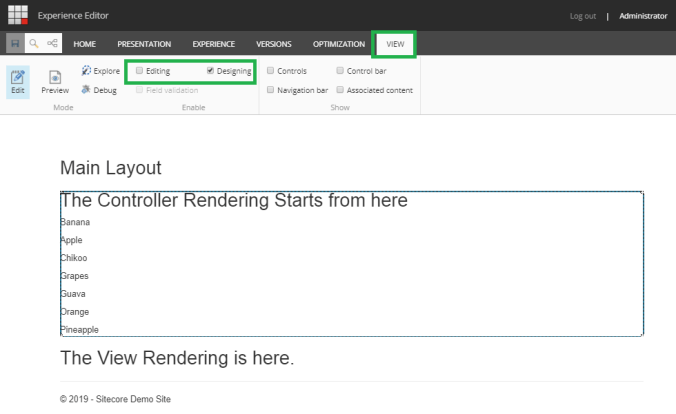The image size is (676, 414).
Task: Enable the Navigation bar checkbox
Action: [x=271, y=90]
